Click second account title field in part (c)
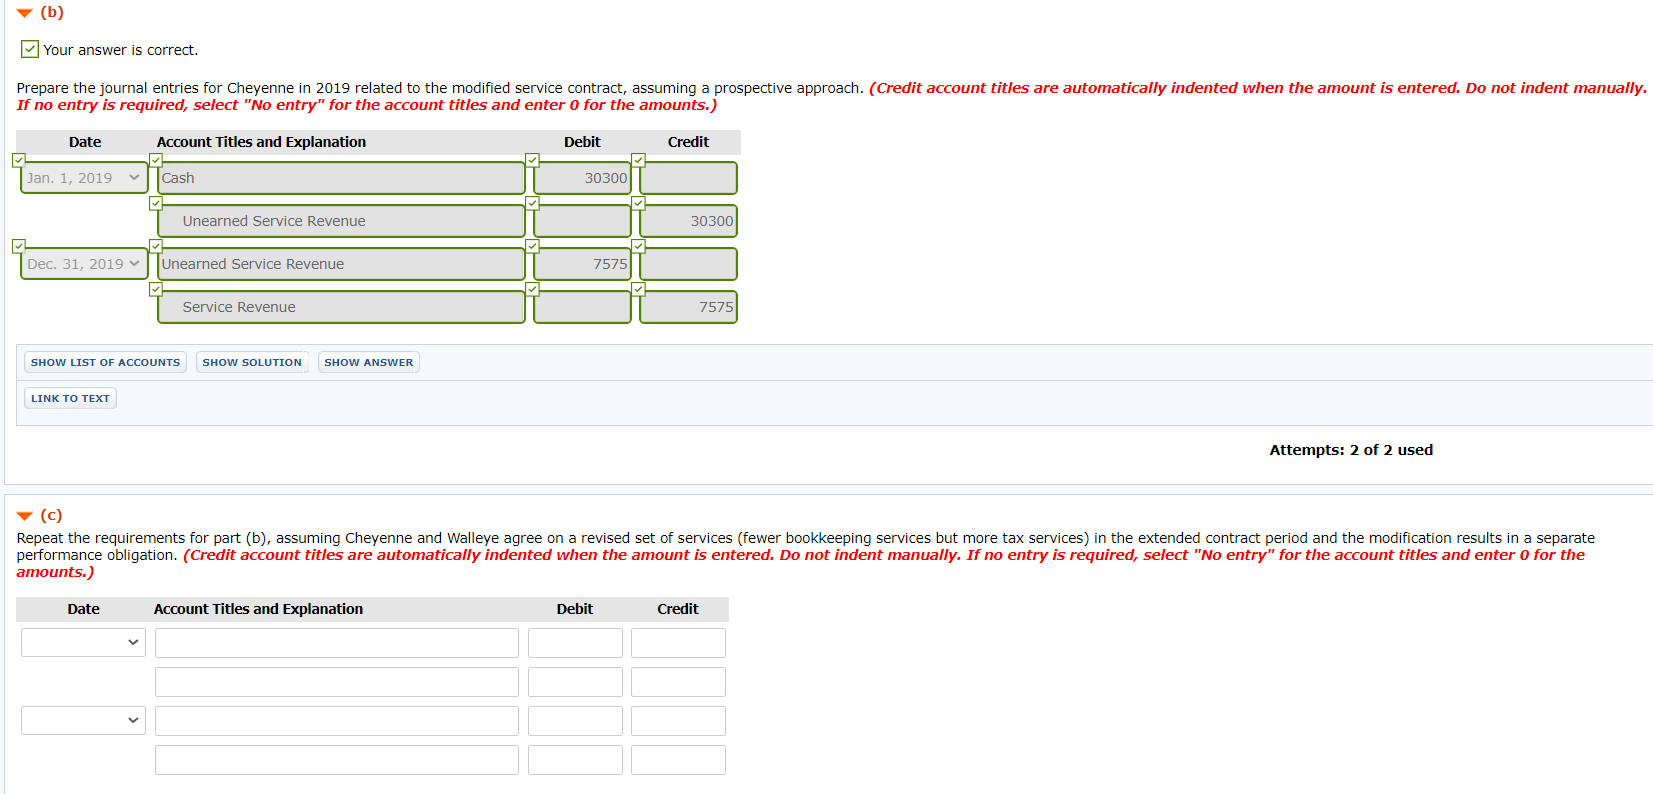Viewport: 1653px width, 794px height. pyautogui.click(x=337, y=682)
